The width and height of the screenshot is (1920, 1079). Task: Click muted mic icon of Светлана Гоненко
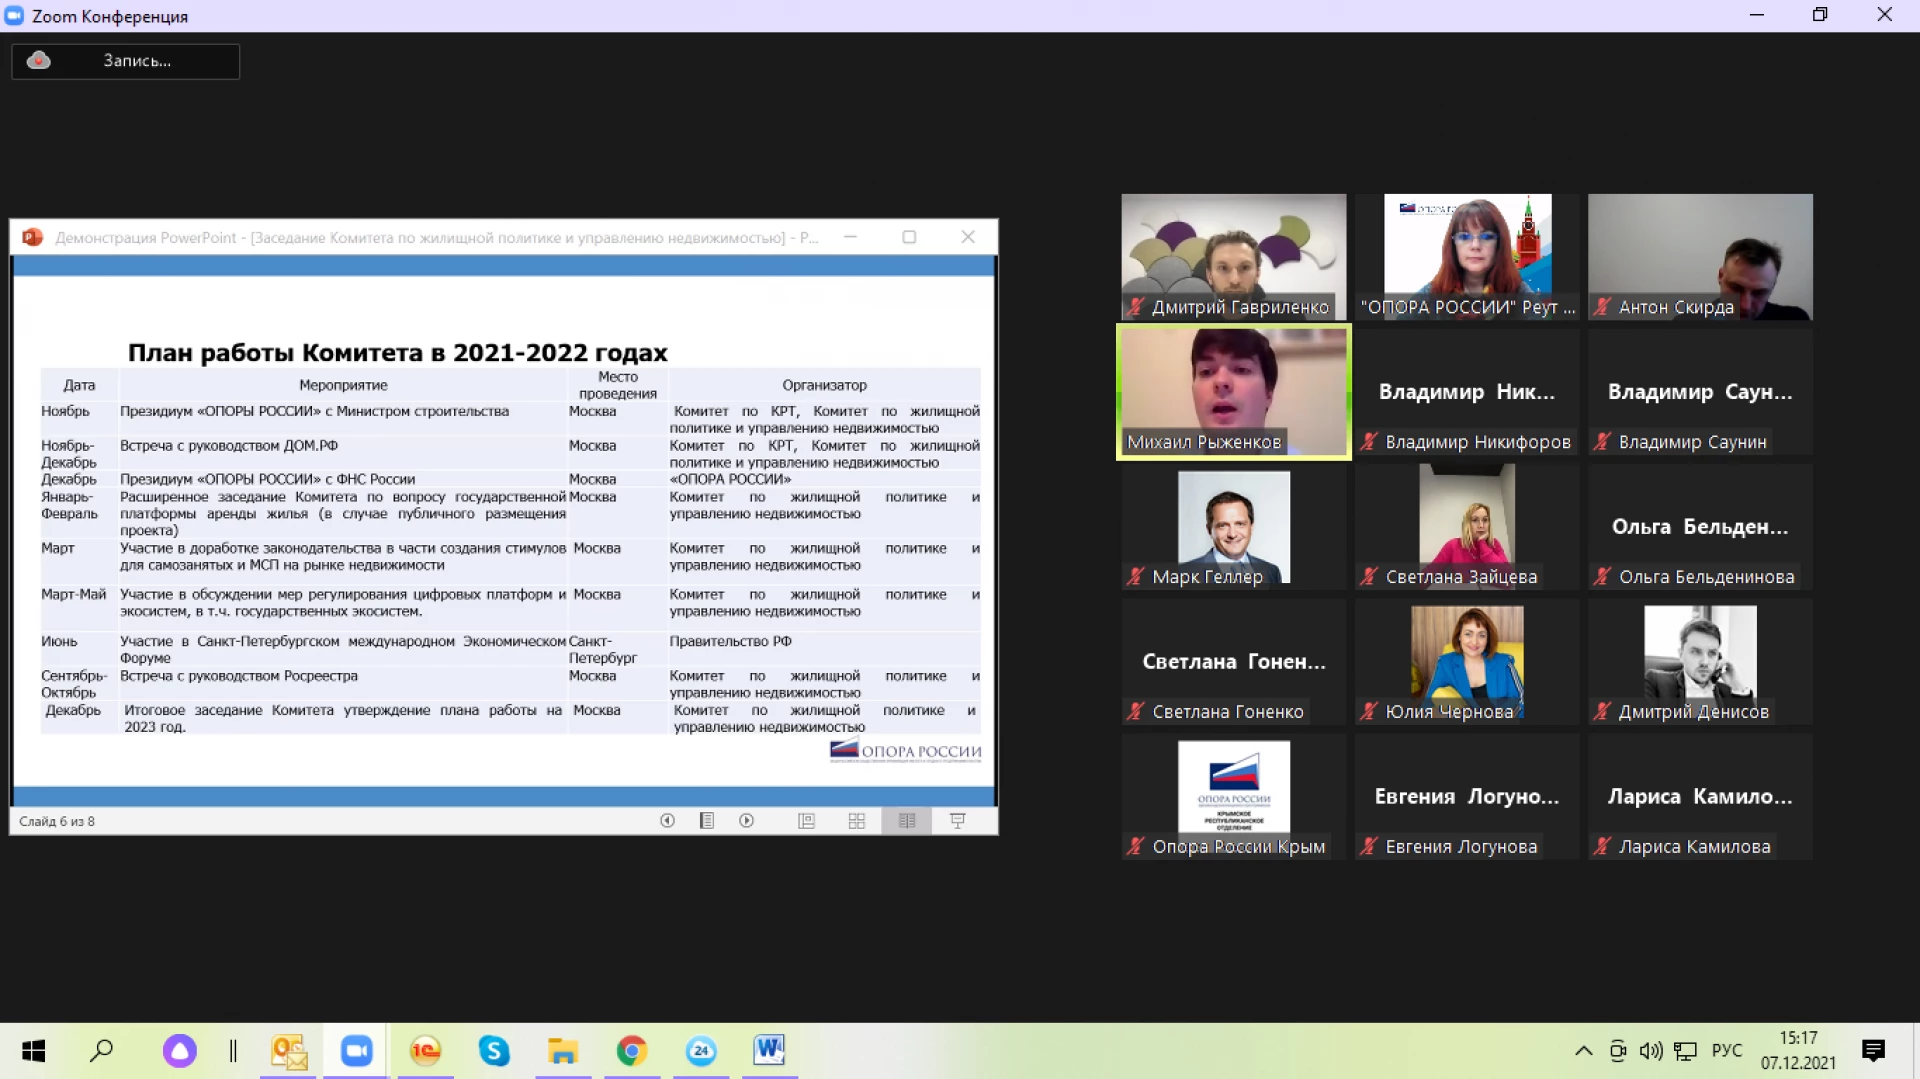[x=1136, y=712]
